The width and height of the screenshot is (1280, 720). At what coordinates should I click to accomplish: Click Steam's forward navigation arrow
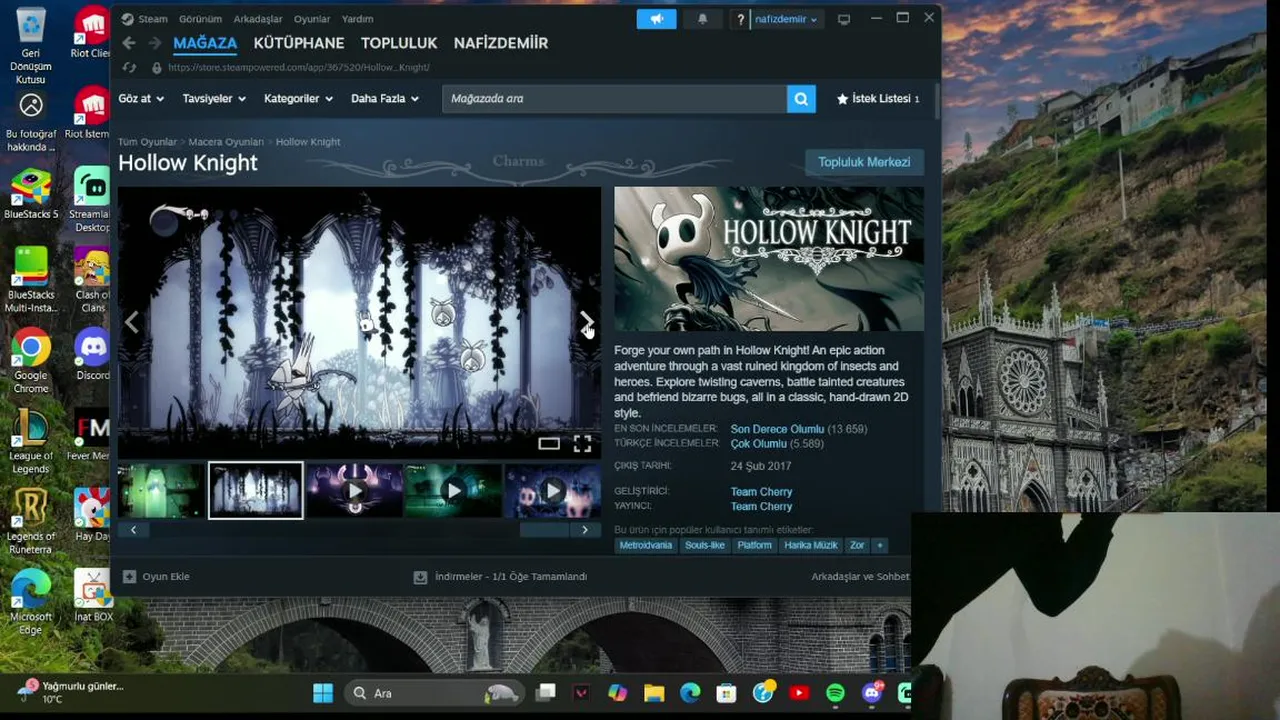pyautogui.click(x=154, y=43)
